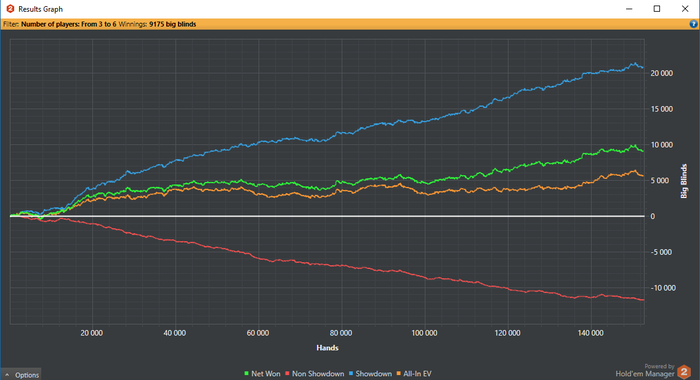The width and height of the screenshot is (700, 380).
Task: Toggle the Net Won green legend swatch
Action: (x=246, y=373)
